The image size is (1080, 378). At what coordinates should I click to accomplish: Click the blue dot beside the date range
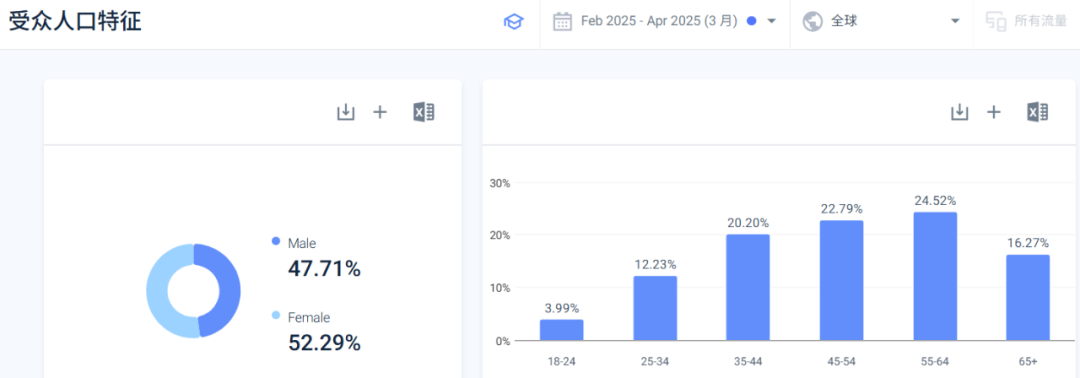click(751, 21)
